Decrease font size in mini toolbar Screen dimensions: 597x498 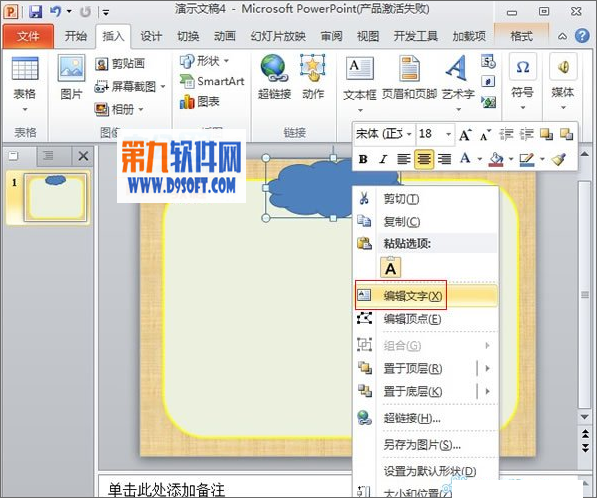(x=485, y=135)
